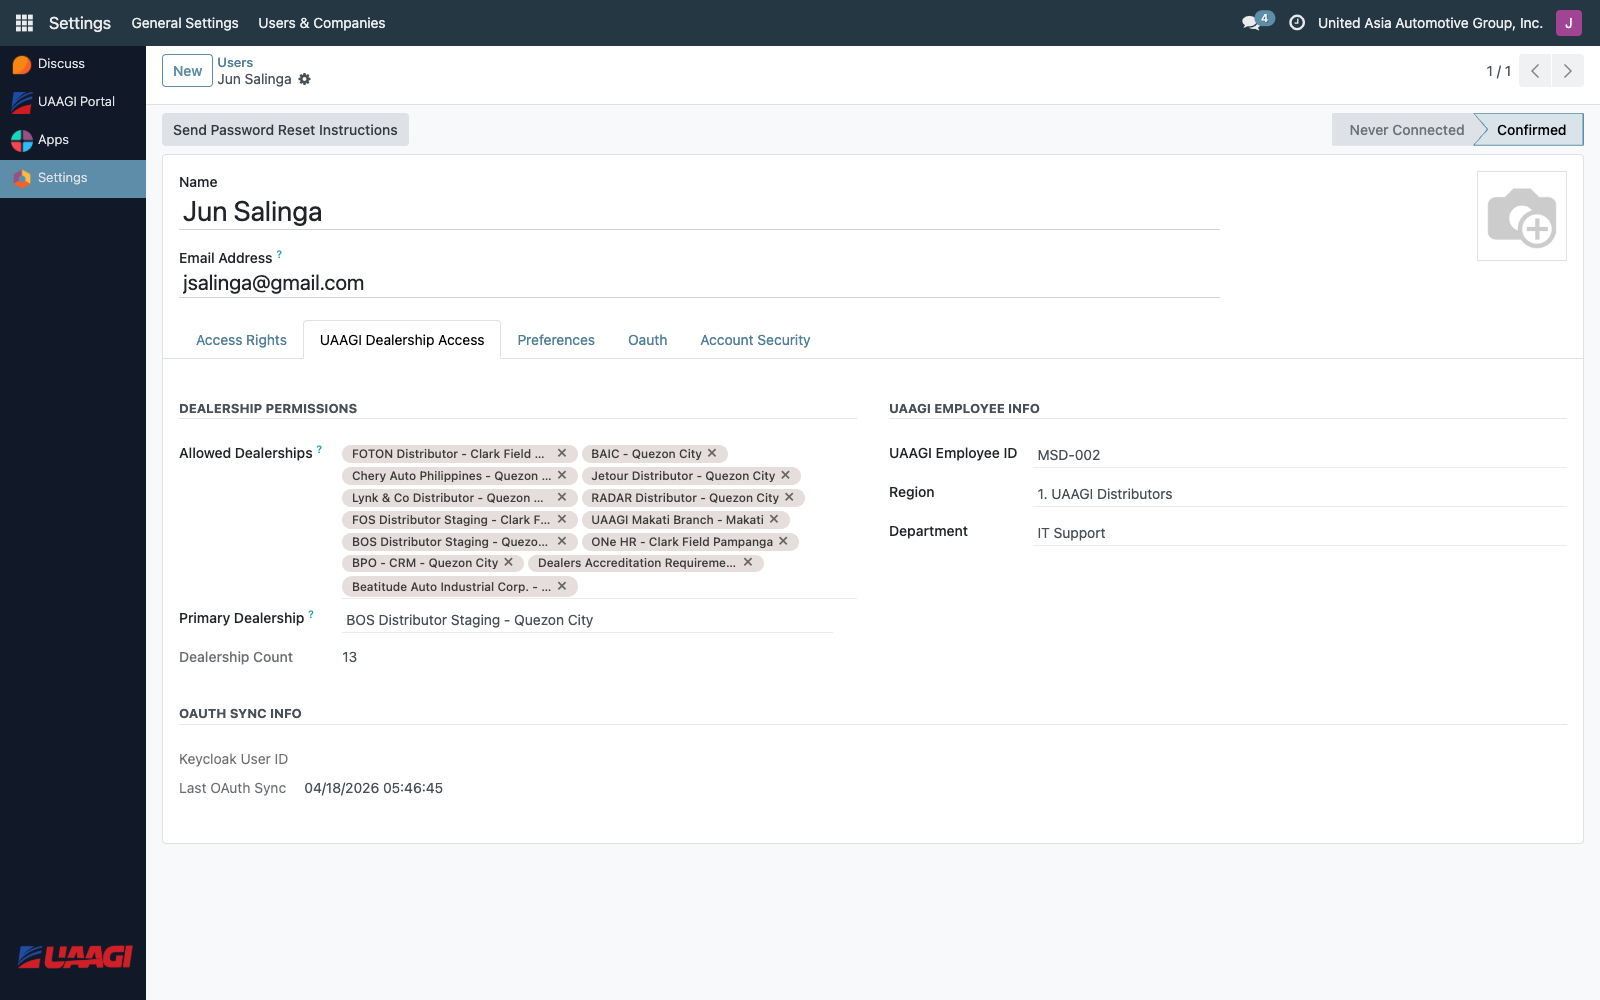Open the Access Rights tab
The image size is (1600, 1000).
240,340
